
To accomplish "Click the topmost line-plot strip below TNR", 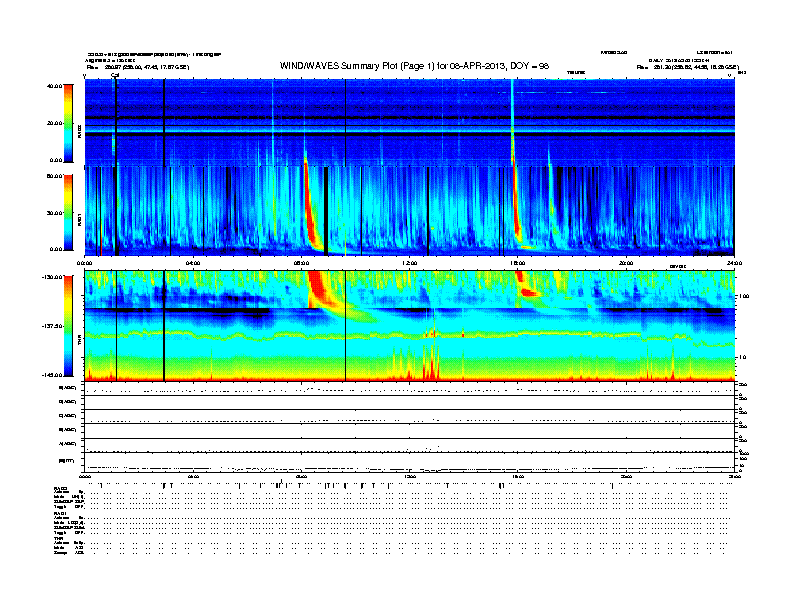I will (410, 388).
